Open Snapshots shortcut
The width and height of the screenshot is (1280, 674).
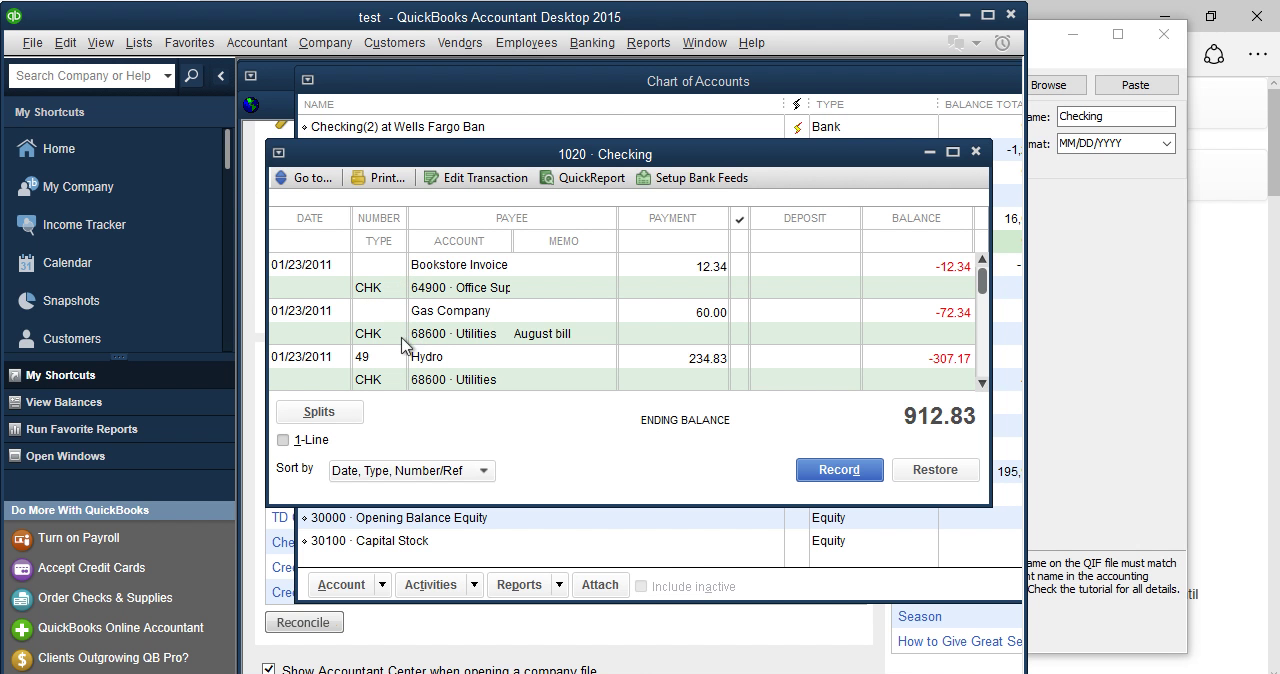70,301
